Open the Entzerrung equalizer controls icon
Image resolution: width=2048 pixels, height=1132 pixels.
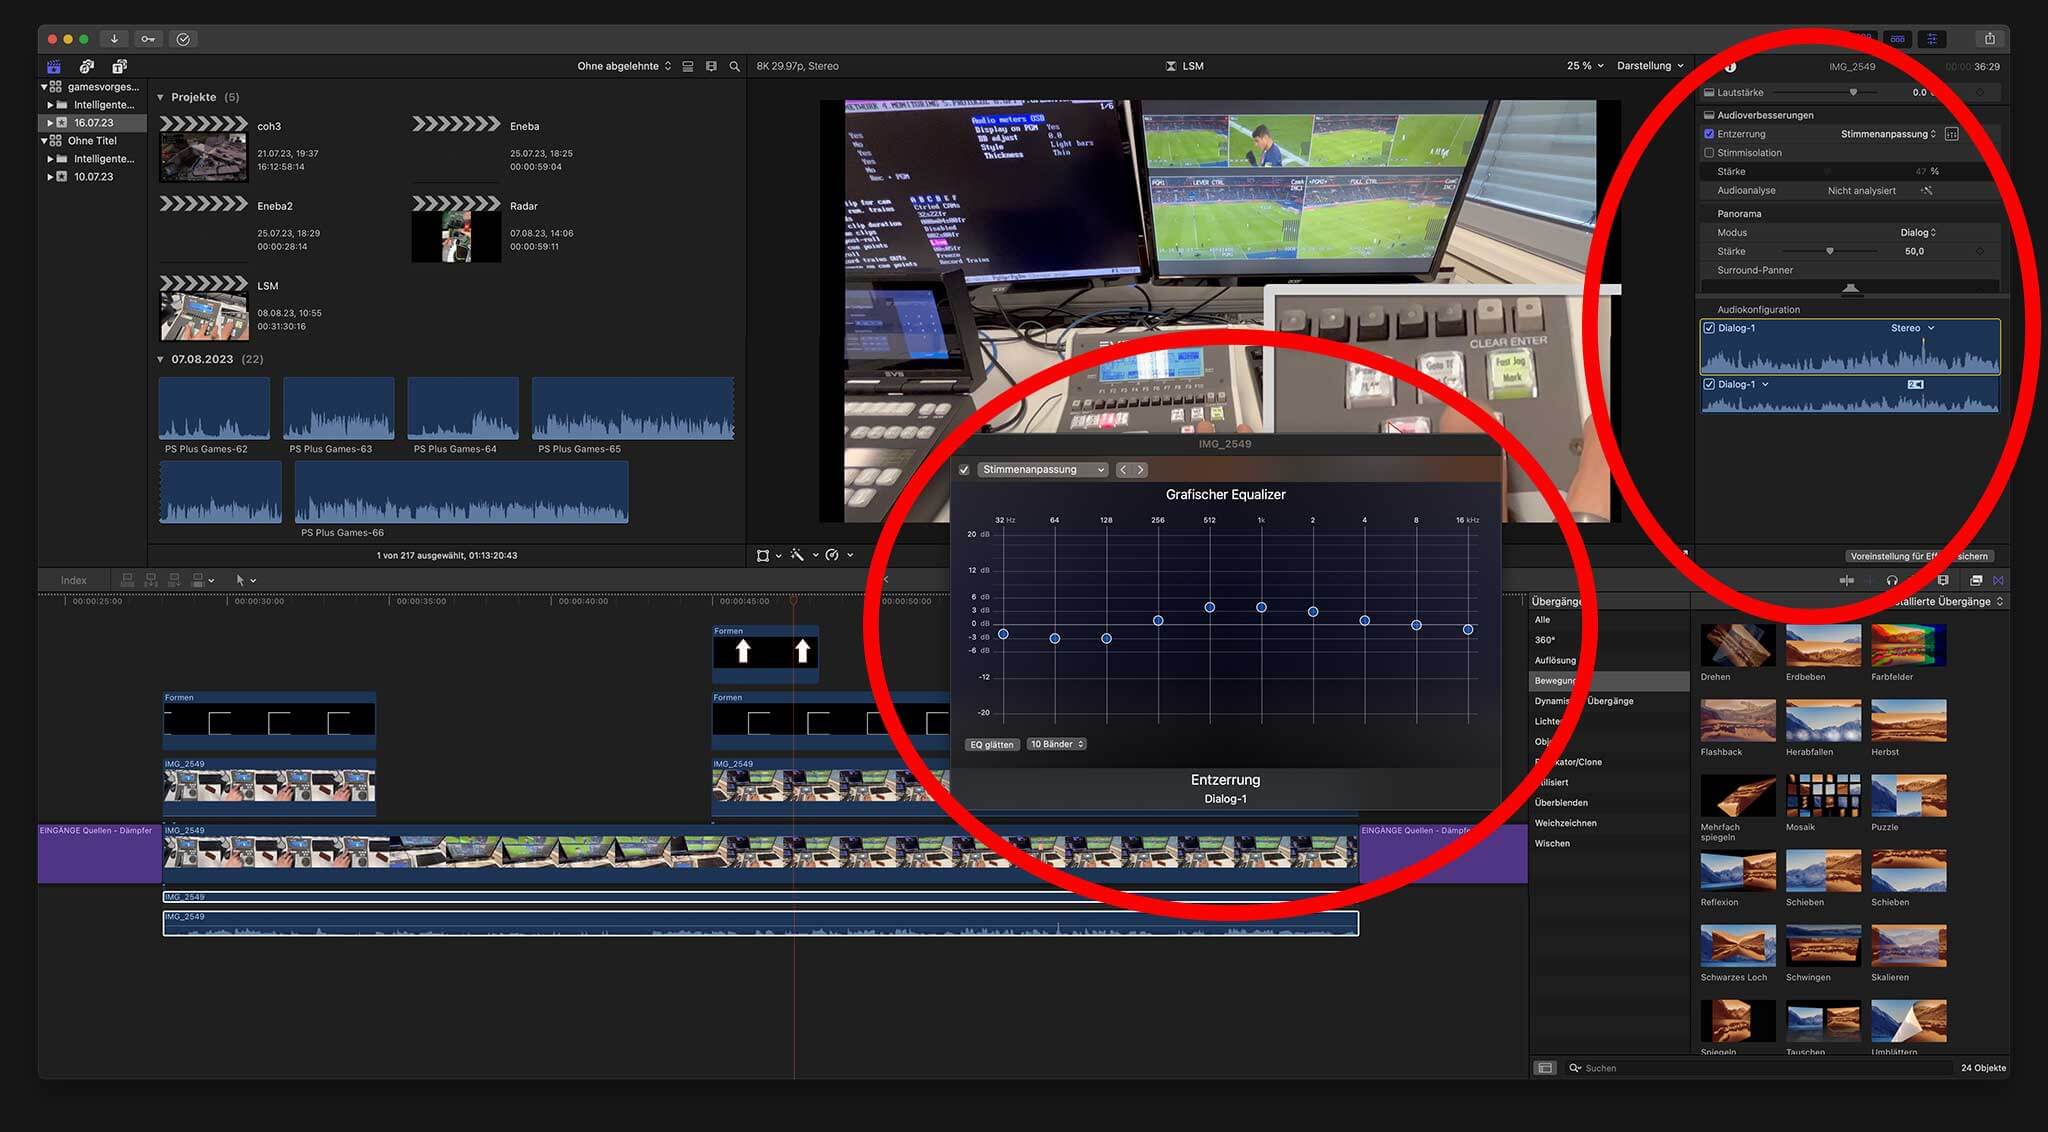[1952, 134]
